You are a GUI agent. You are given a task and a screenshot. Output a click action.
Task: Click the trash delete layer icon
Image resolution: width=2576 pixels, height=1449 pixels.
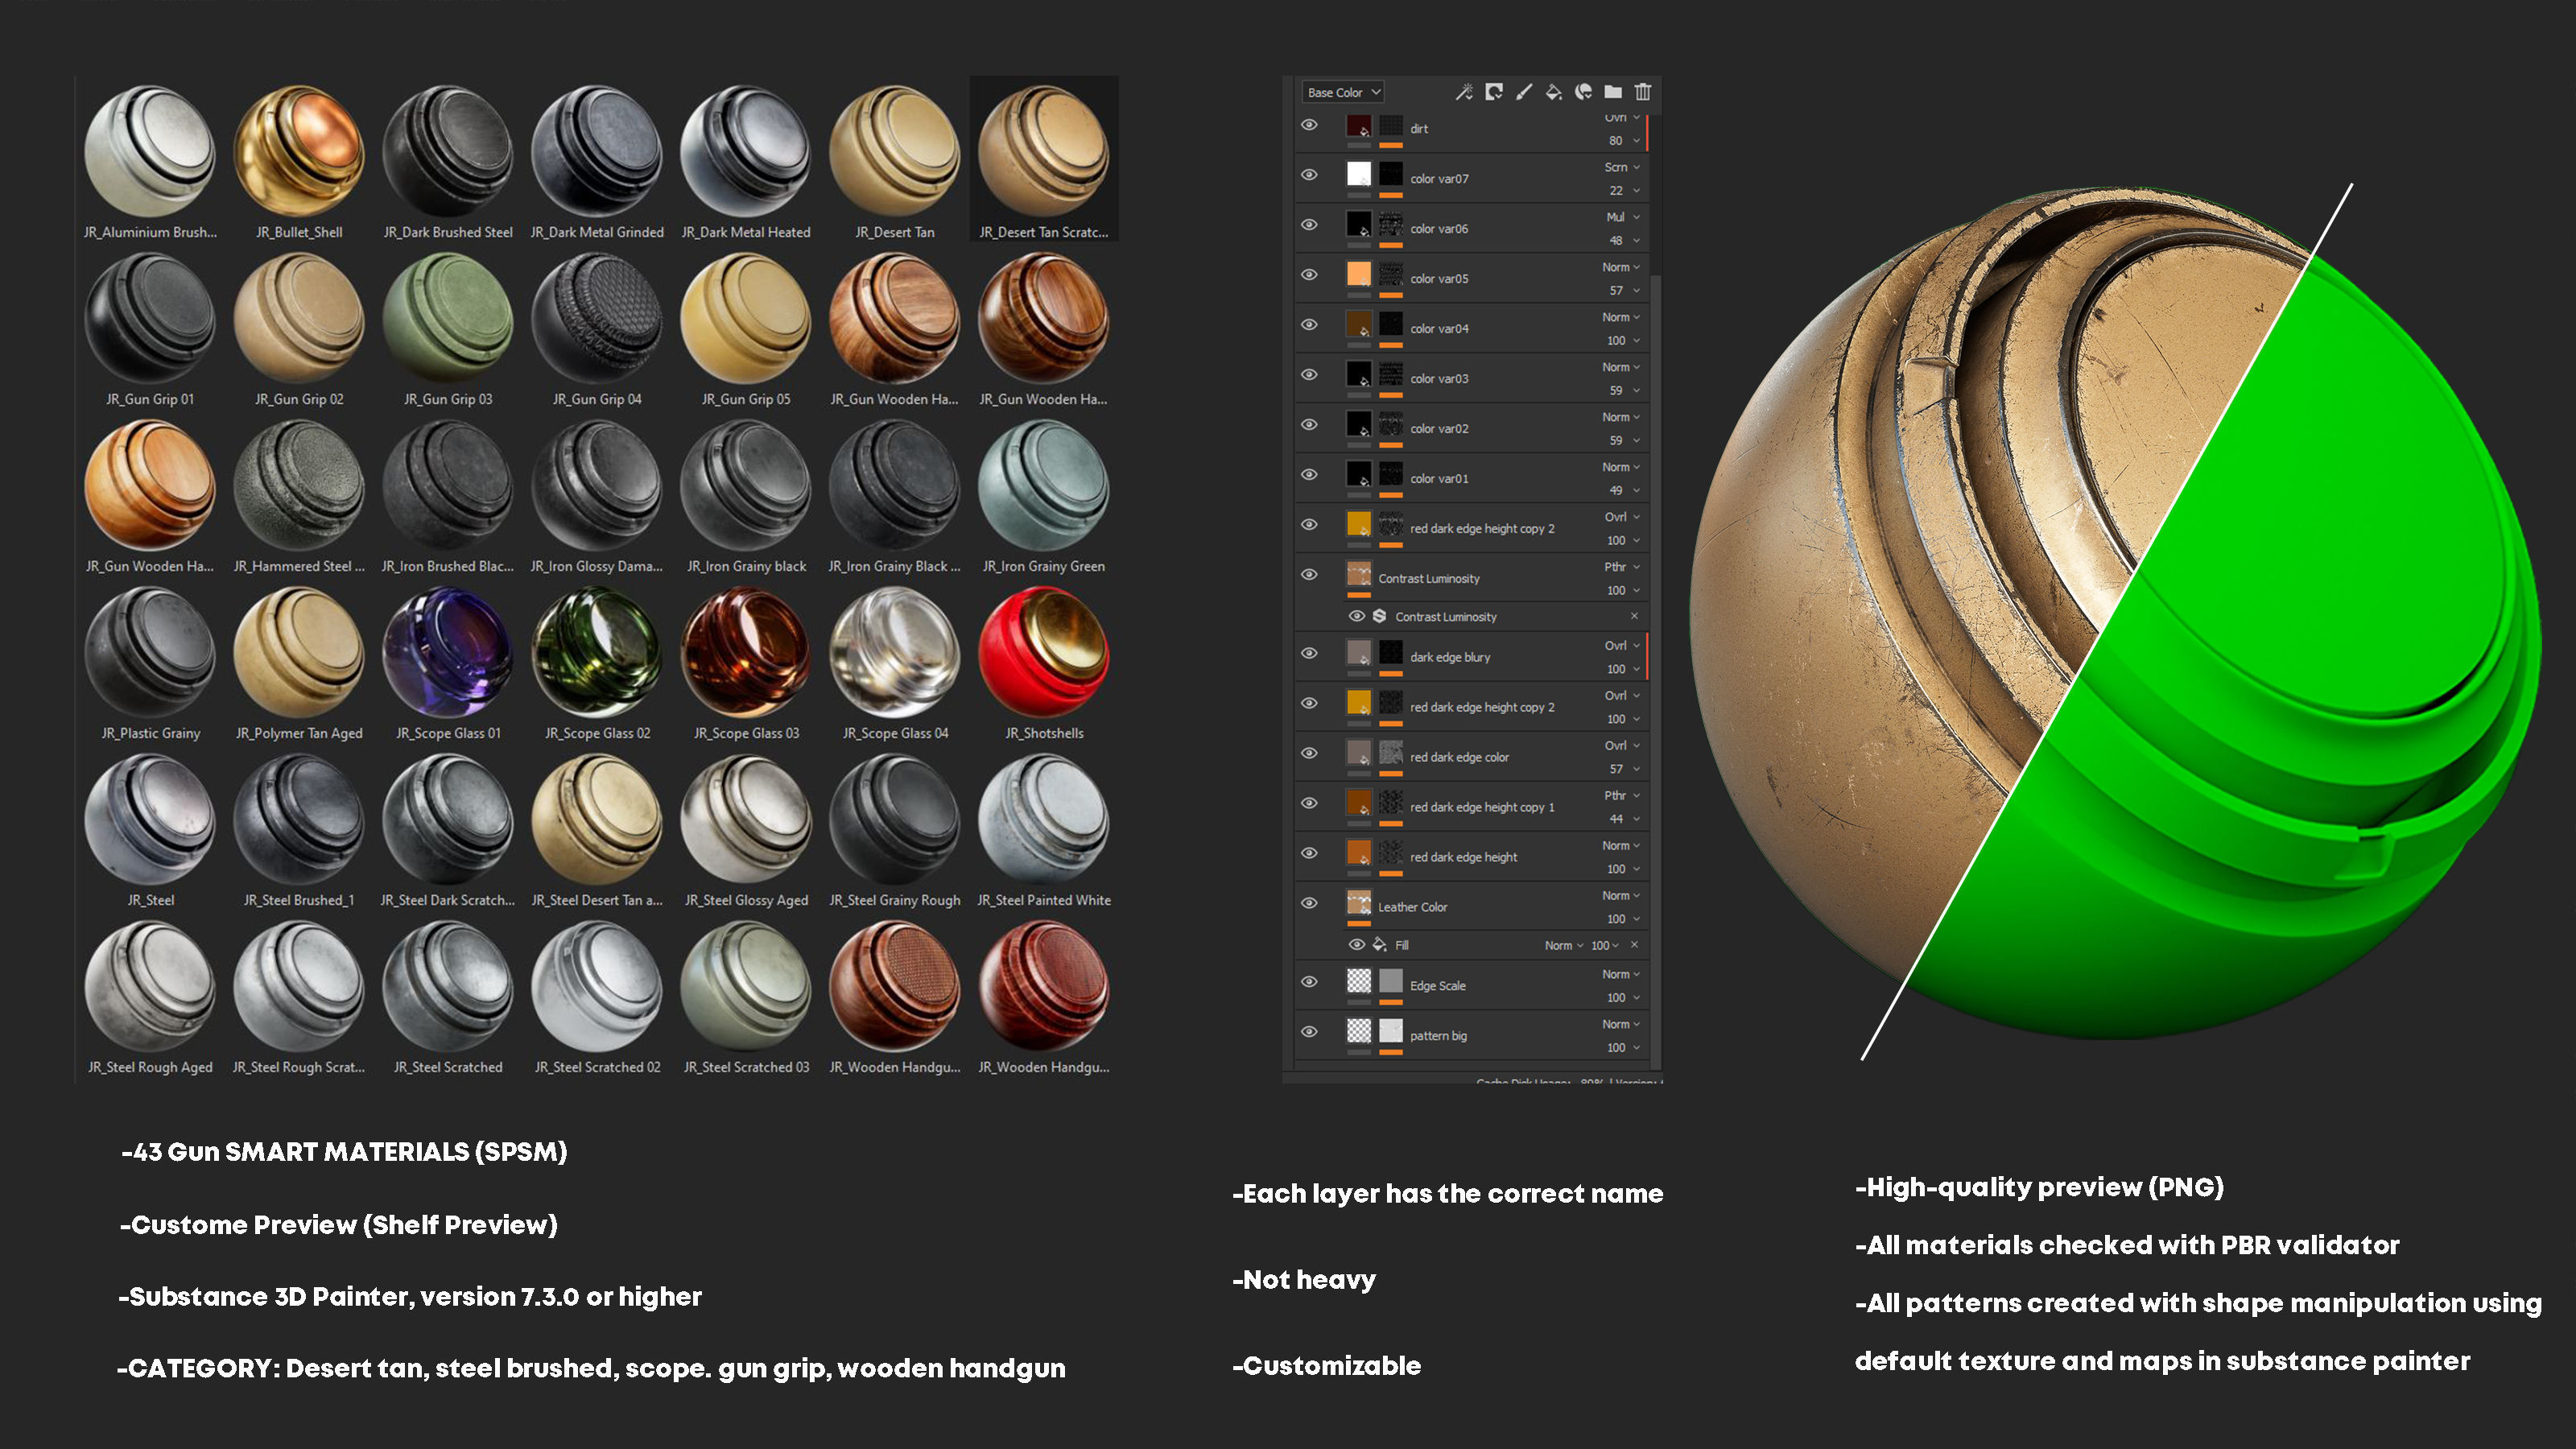click(x=1643, y=92)
